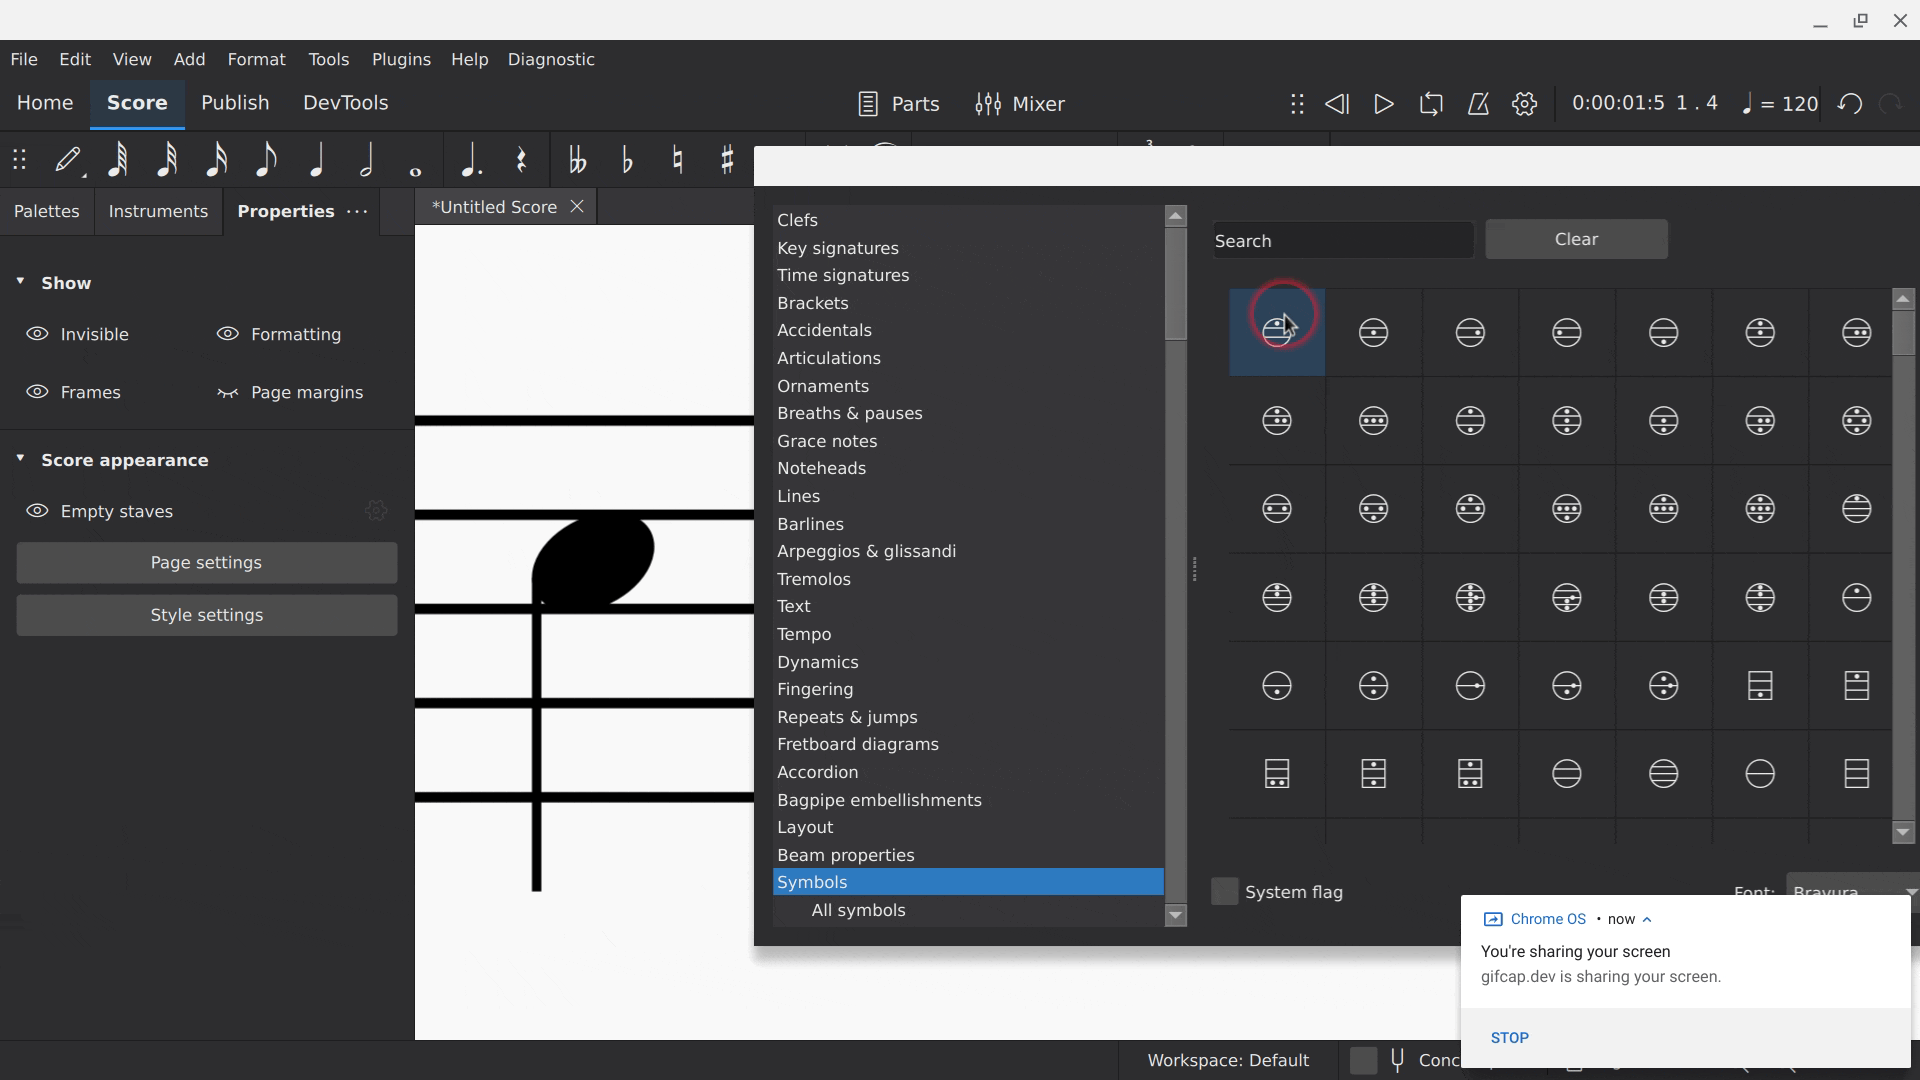This screenshot has height=1080, width=1920.
Task: Switch to the Publish tab
Action: pyautogui.click(x=235, y=102)
